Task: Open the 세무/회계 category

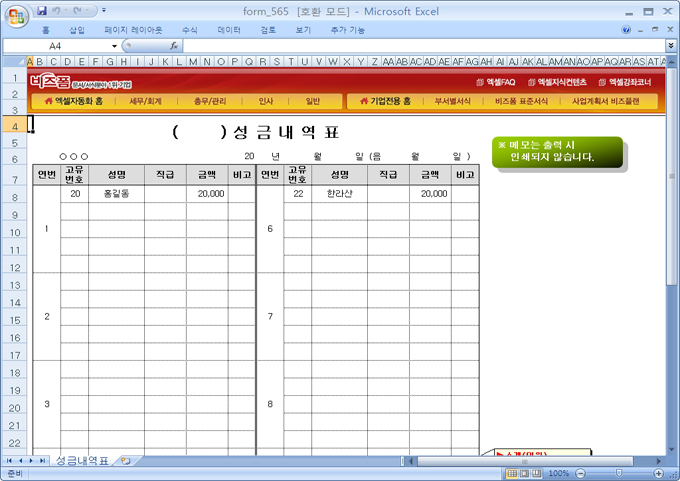Action: pyautogui.click(x=145, y=101)
